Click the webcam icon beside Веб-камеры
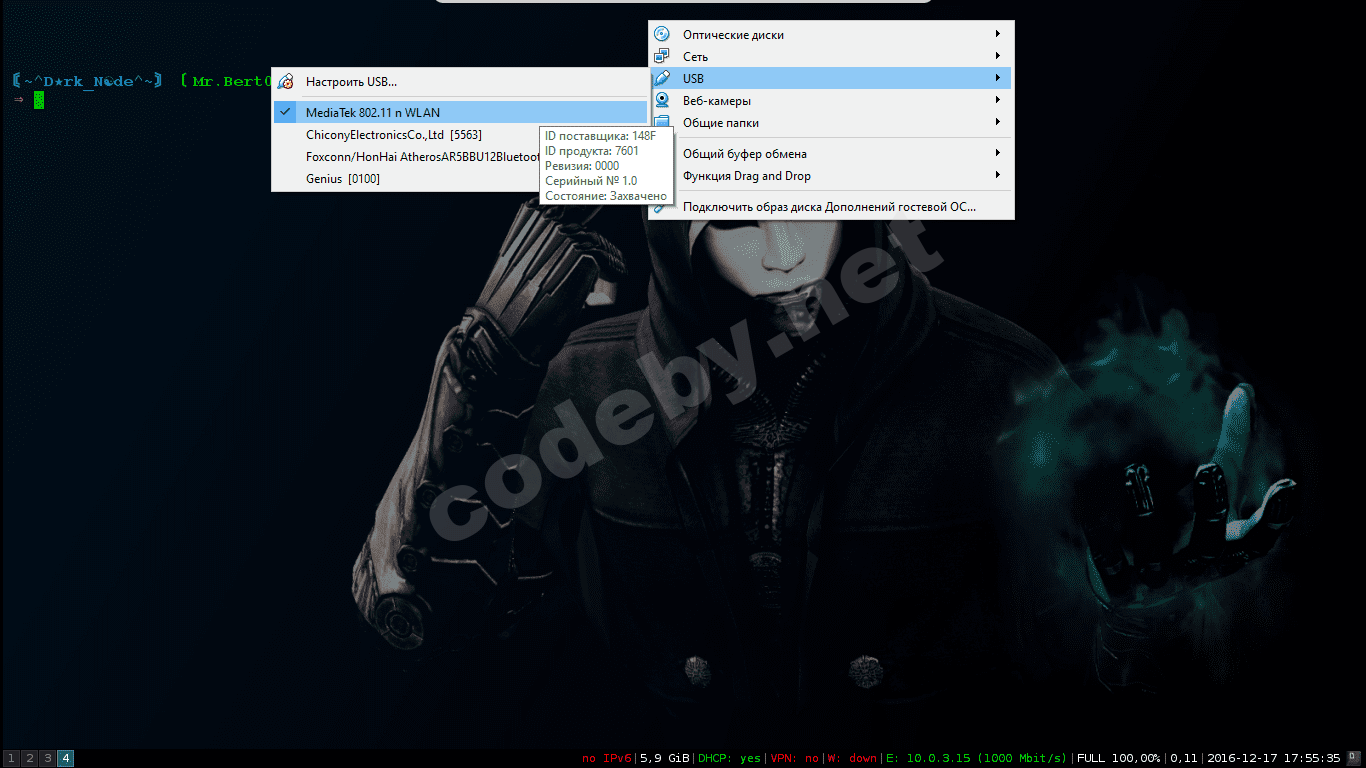 pos(662,100)
